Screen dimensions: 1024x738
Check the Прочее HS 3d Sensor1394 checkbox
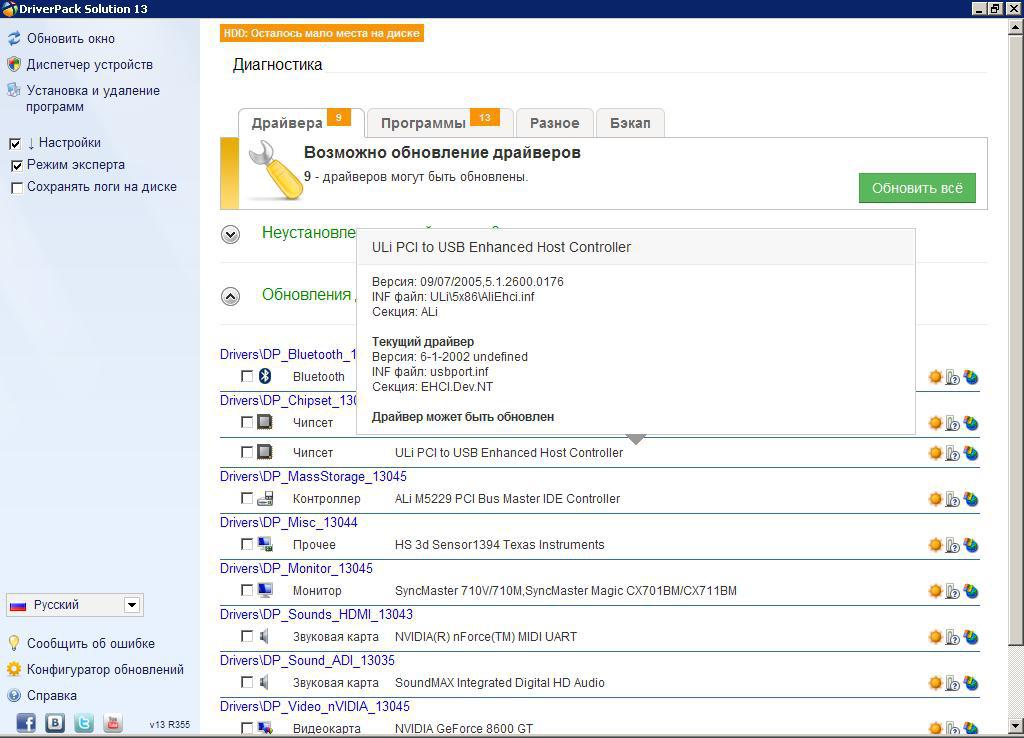(x=247, y=544)
